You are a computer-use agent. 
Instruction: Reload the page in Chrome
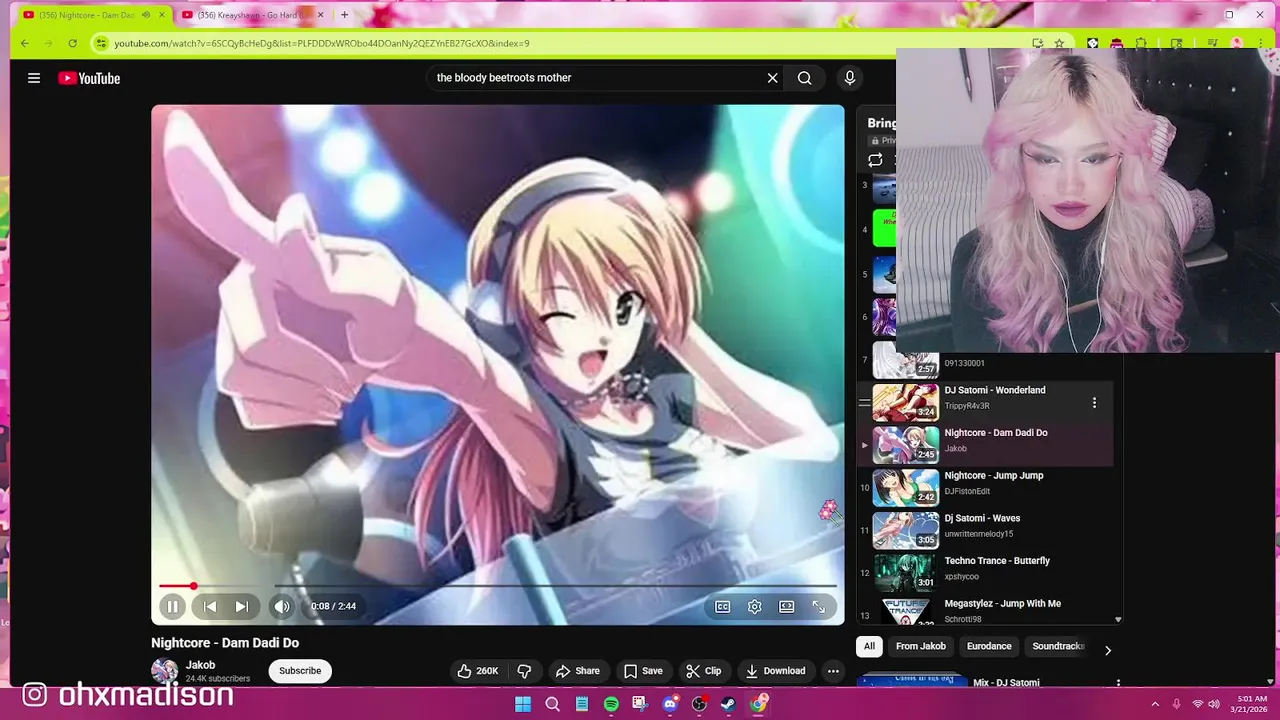[x=72, y=43]
